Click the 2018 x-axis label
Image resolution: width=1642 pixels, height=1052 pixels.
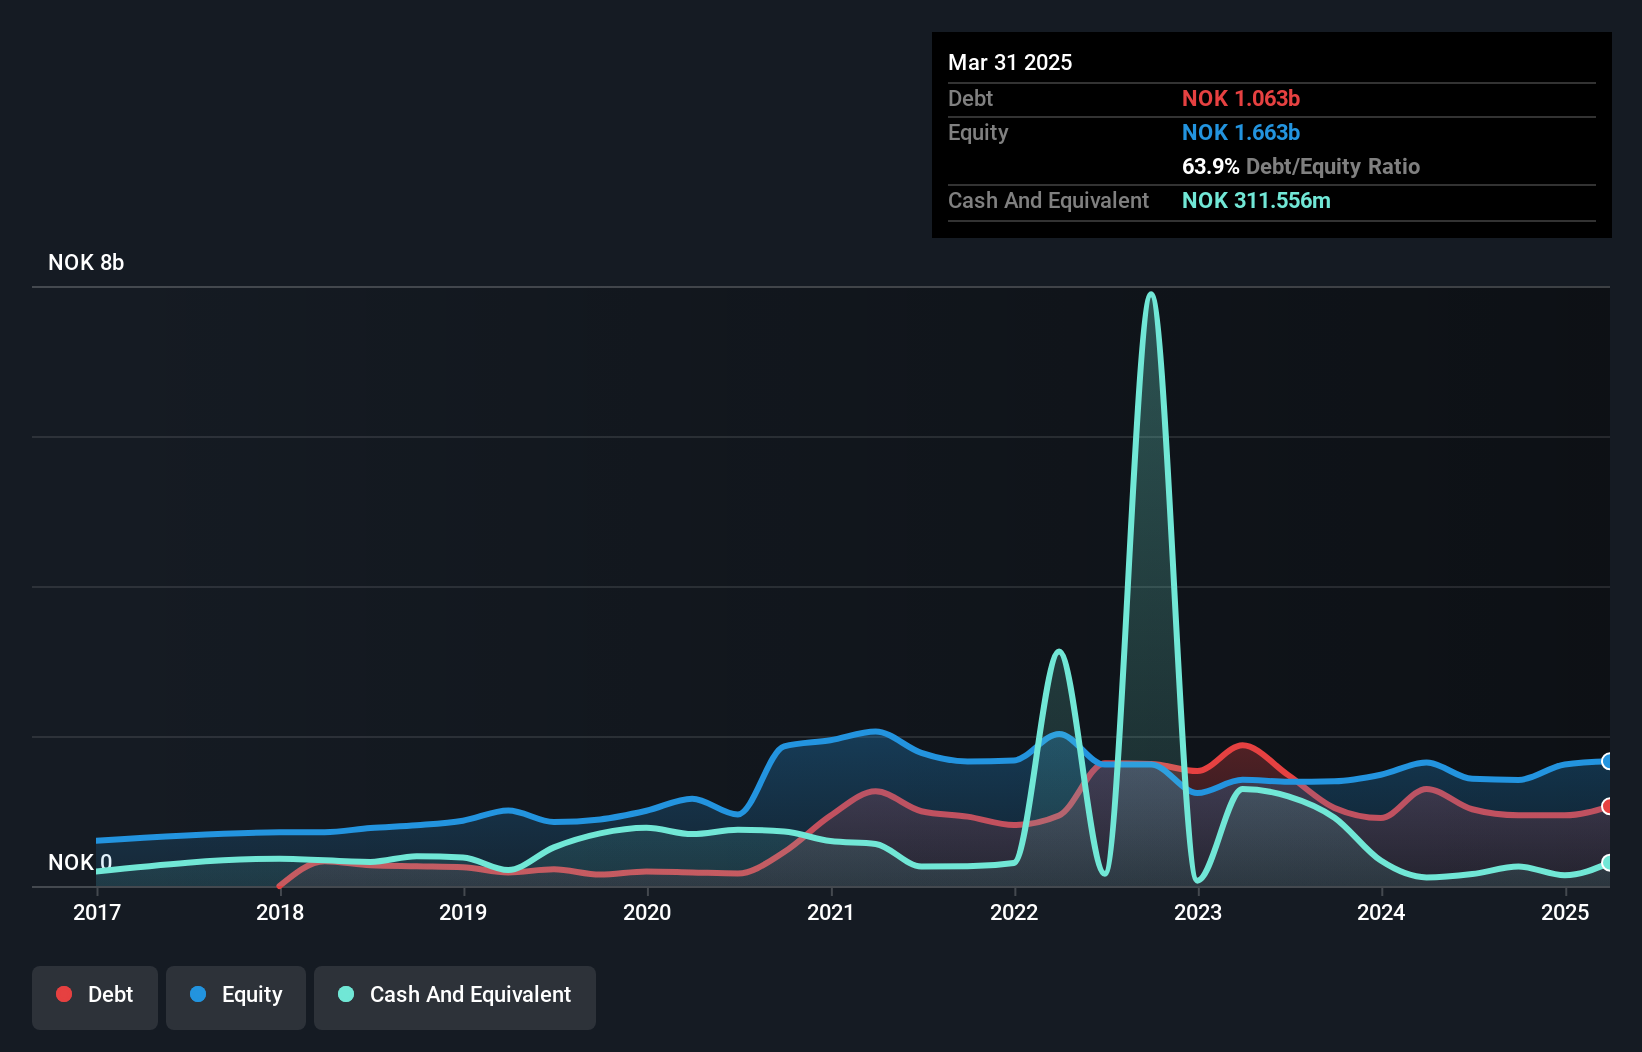click(280, 912)
